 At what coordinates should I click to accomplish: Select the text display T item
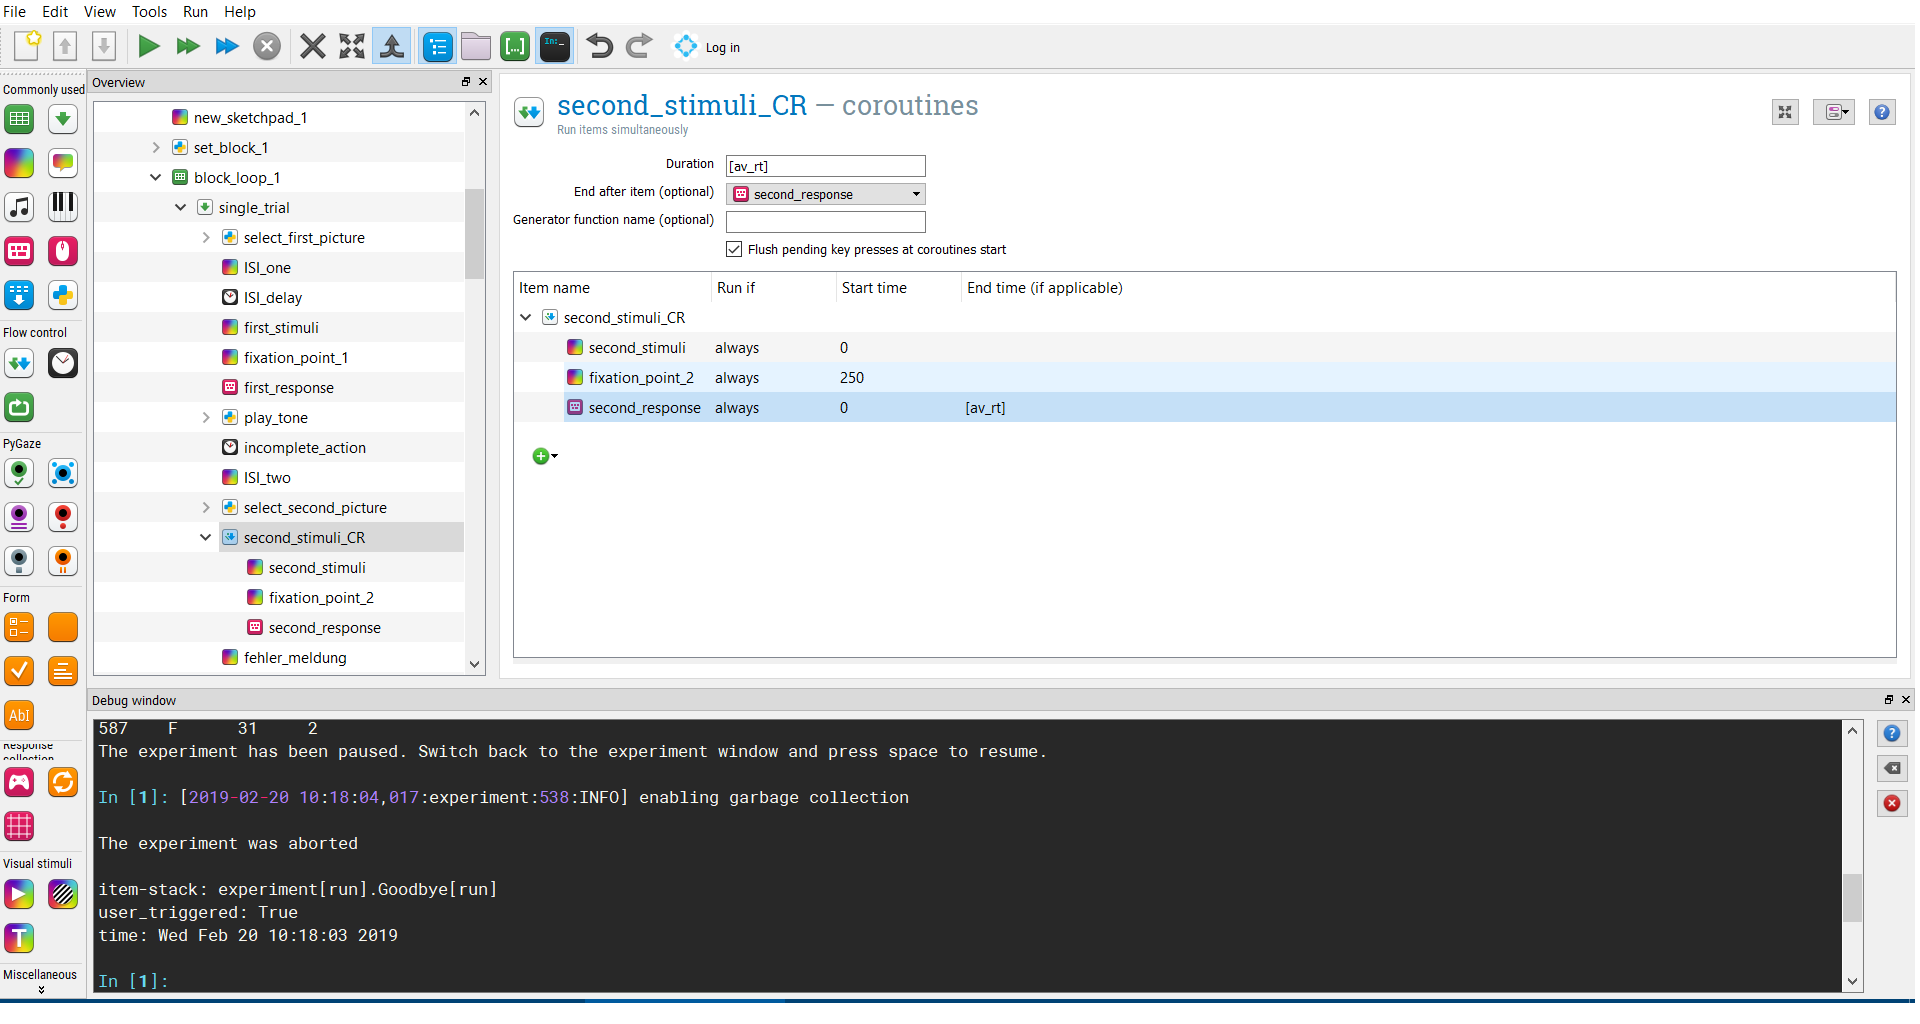19,938
